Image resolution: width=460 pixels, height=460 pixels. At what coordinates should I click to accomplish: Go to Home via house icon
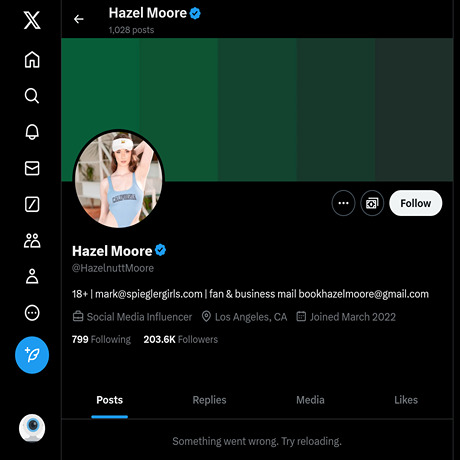tap(32, 60)
